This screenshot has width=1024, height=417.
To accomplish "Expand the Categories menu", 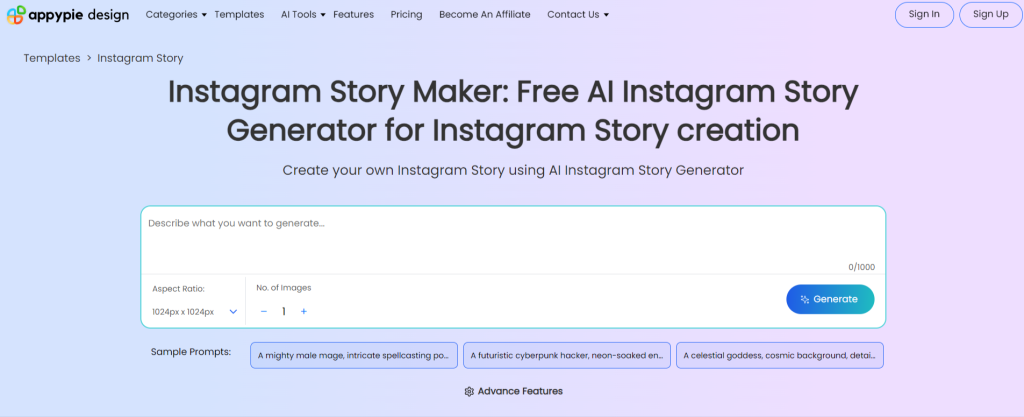I will [176, 15].
